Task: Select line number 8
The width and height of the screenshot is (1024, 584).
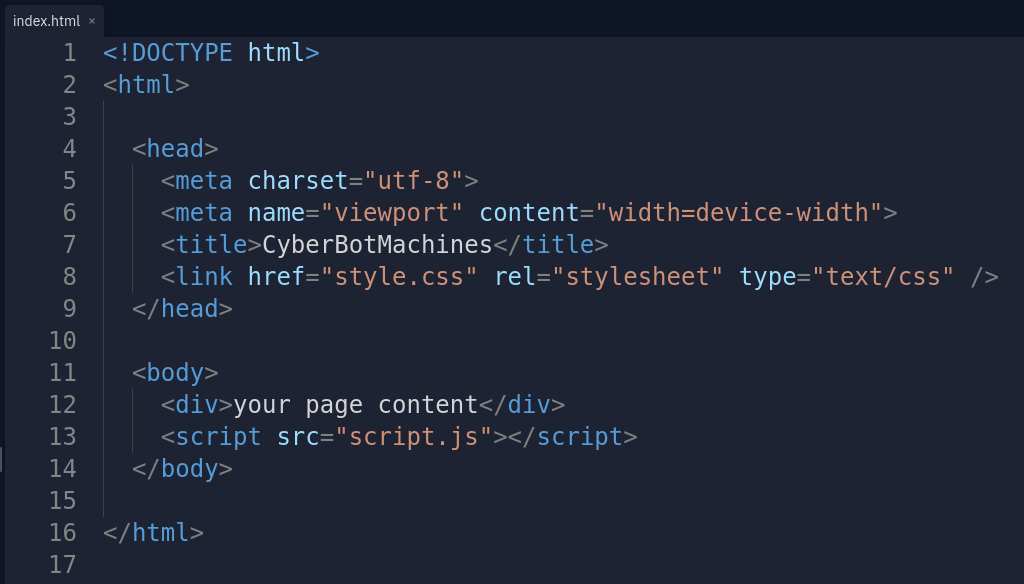Action: [69, 276]
